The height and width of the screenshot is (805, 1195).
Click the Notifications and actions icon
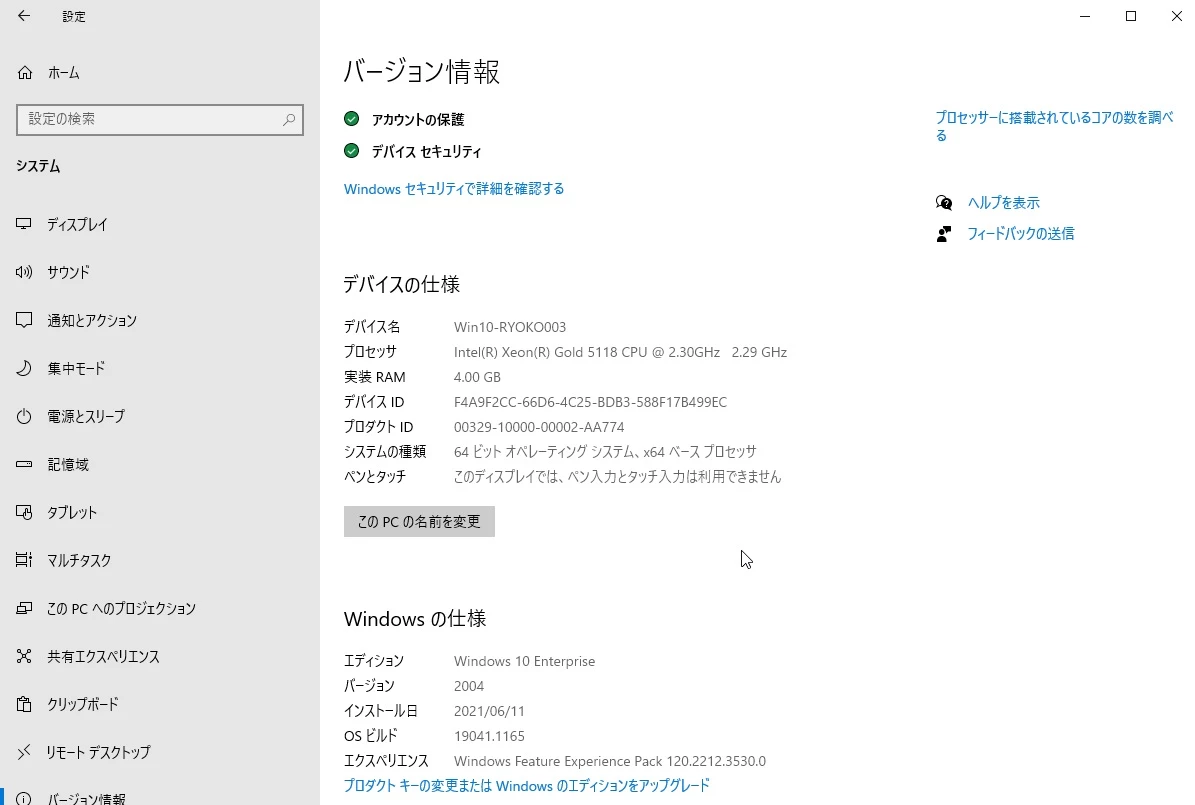click(x=24, y=320)
